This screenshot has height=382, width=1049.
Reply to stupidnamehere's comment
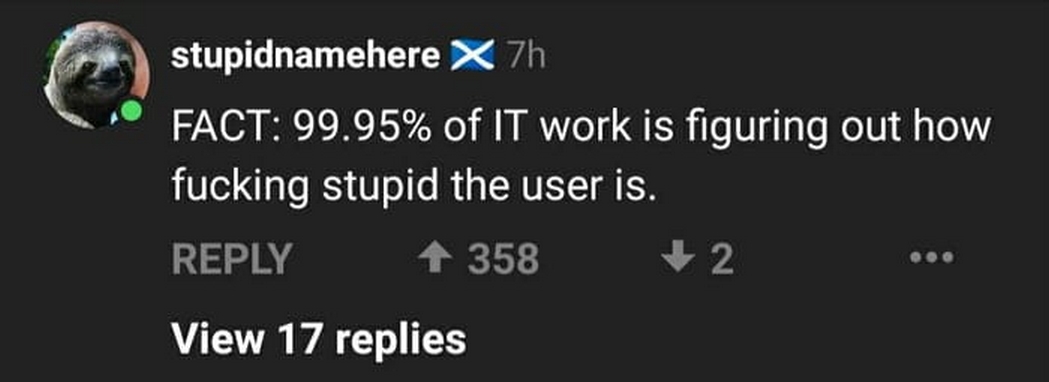(x=231, y=259)
